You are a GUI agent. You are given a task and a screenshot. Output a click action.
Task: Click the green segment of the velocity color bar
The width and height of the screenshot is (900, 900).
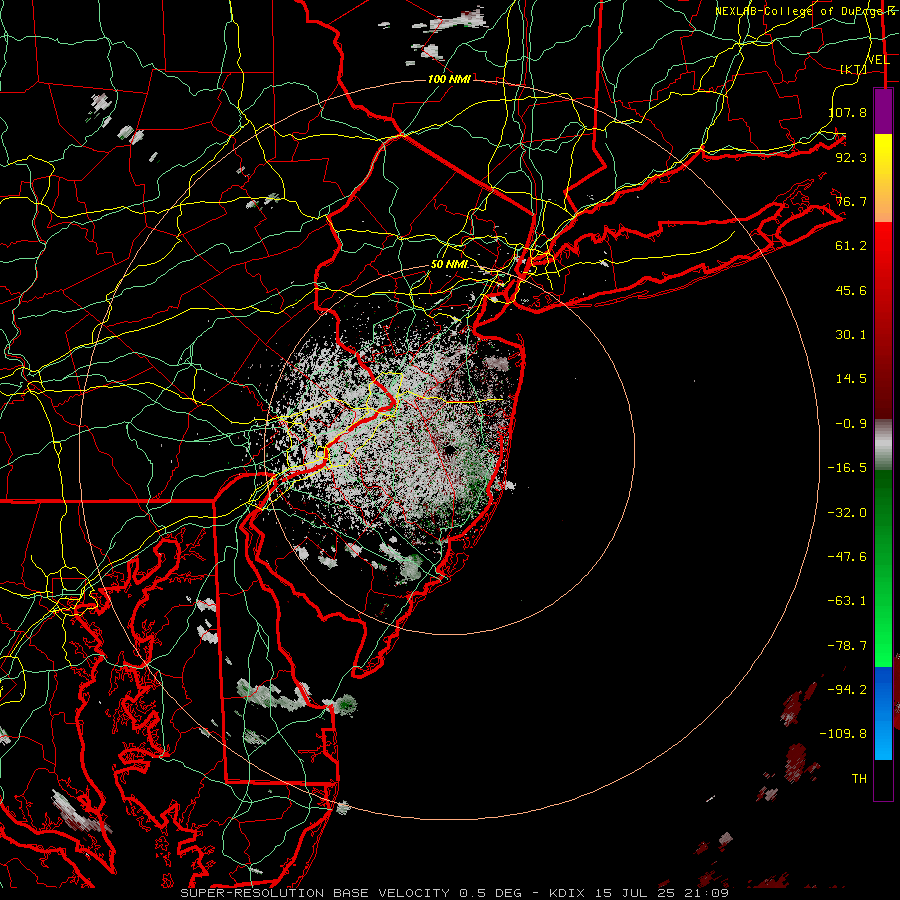pyautogui.click(x=883, y=568)
